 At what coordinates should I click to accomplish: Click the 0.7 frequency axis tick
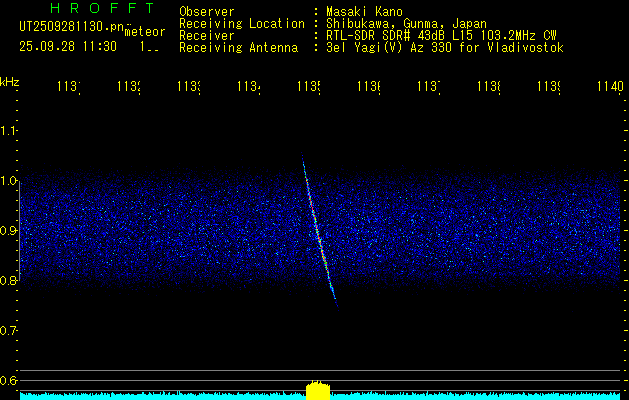coord(9,330)
